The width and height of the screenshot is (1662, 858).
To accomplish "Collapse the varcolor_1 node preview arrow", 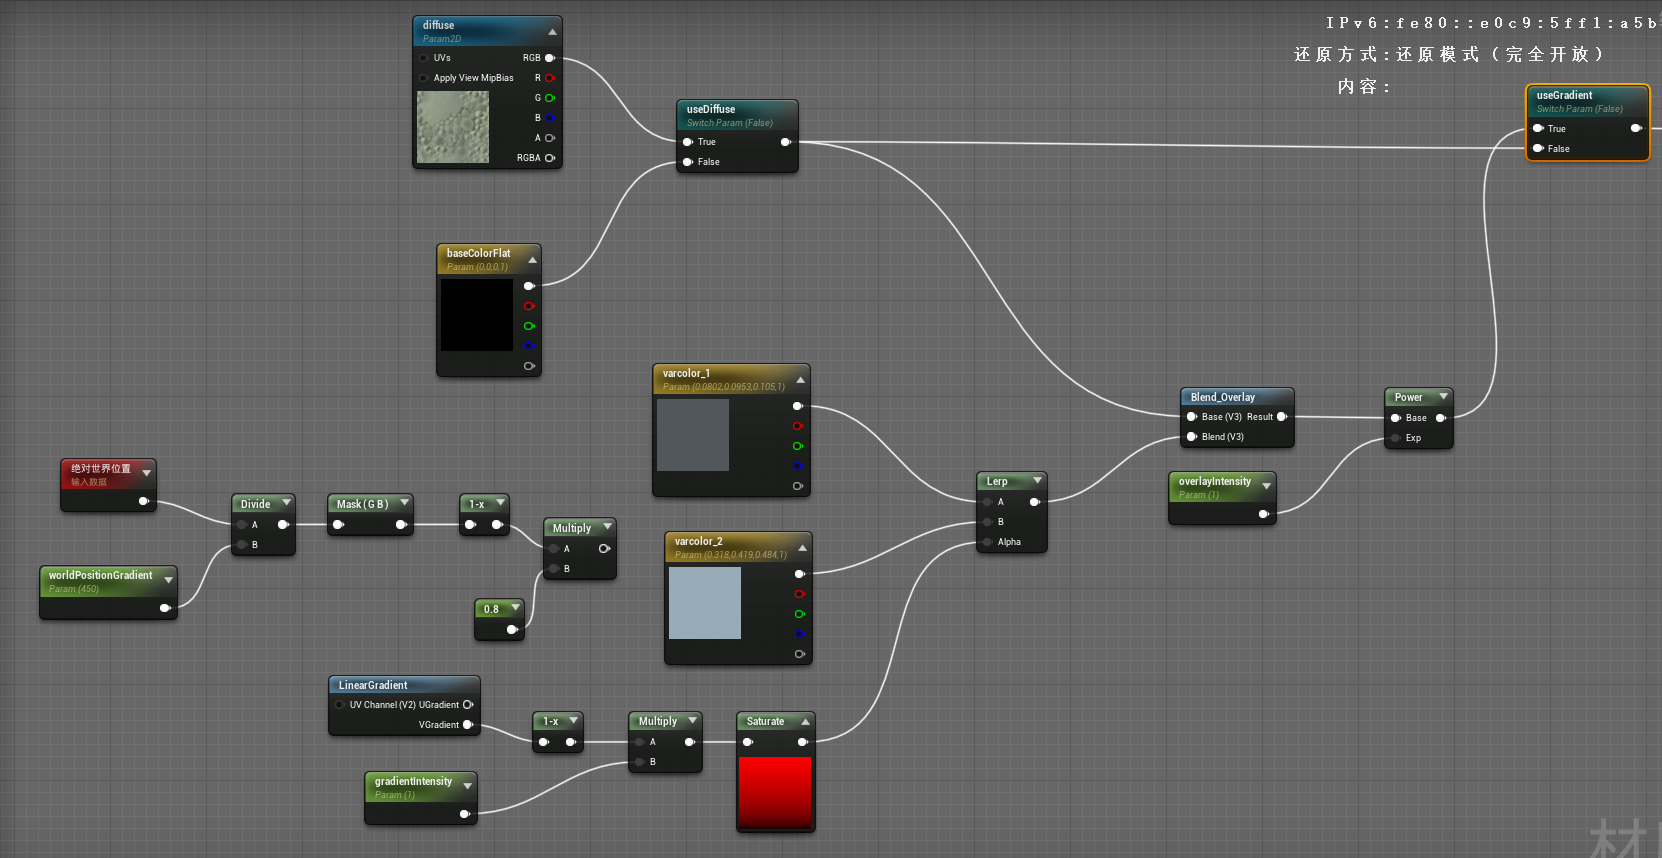I will click(800, 380).
